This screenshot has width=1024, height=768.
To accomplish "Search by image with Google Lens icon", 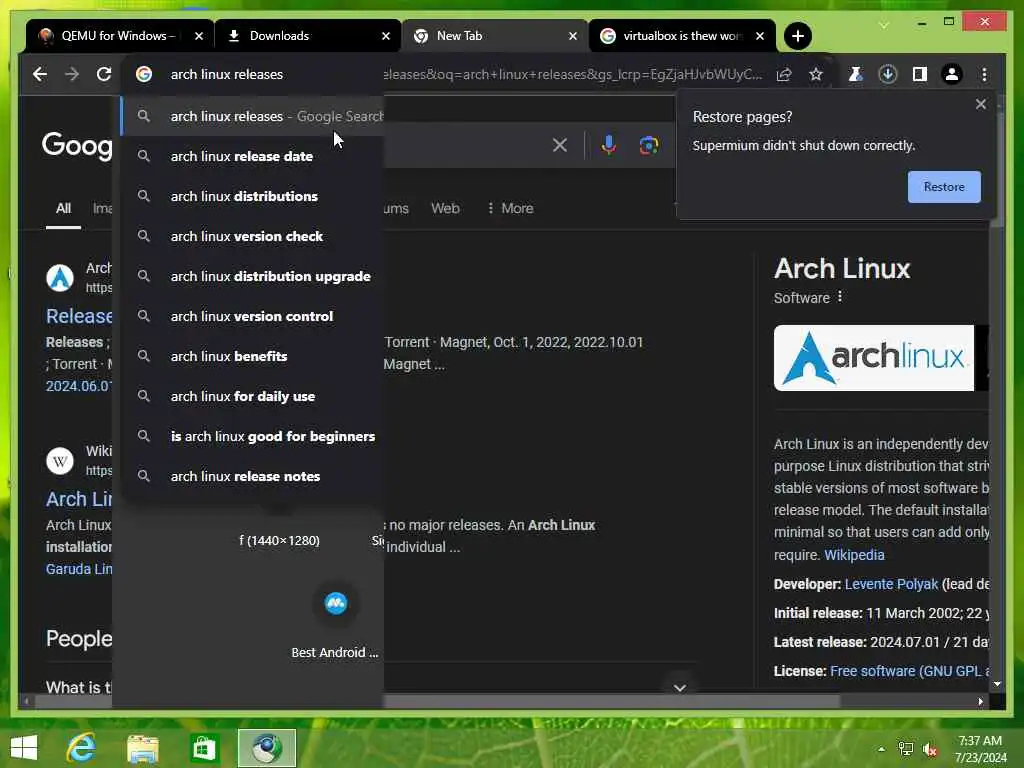I will tap(648, 145).
